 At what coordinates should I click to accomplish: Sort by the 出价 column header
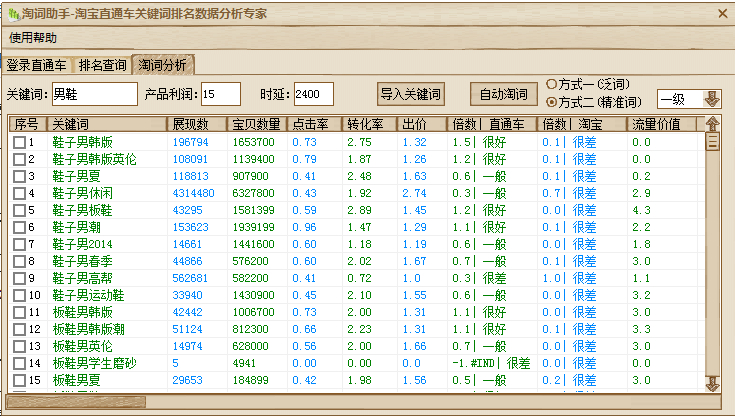coord(422,124)
